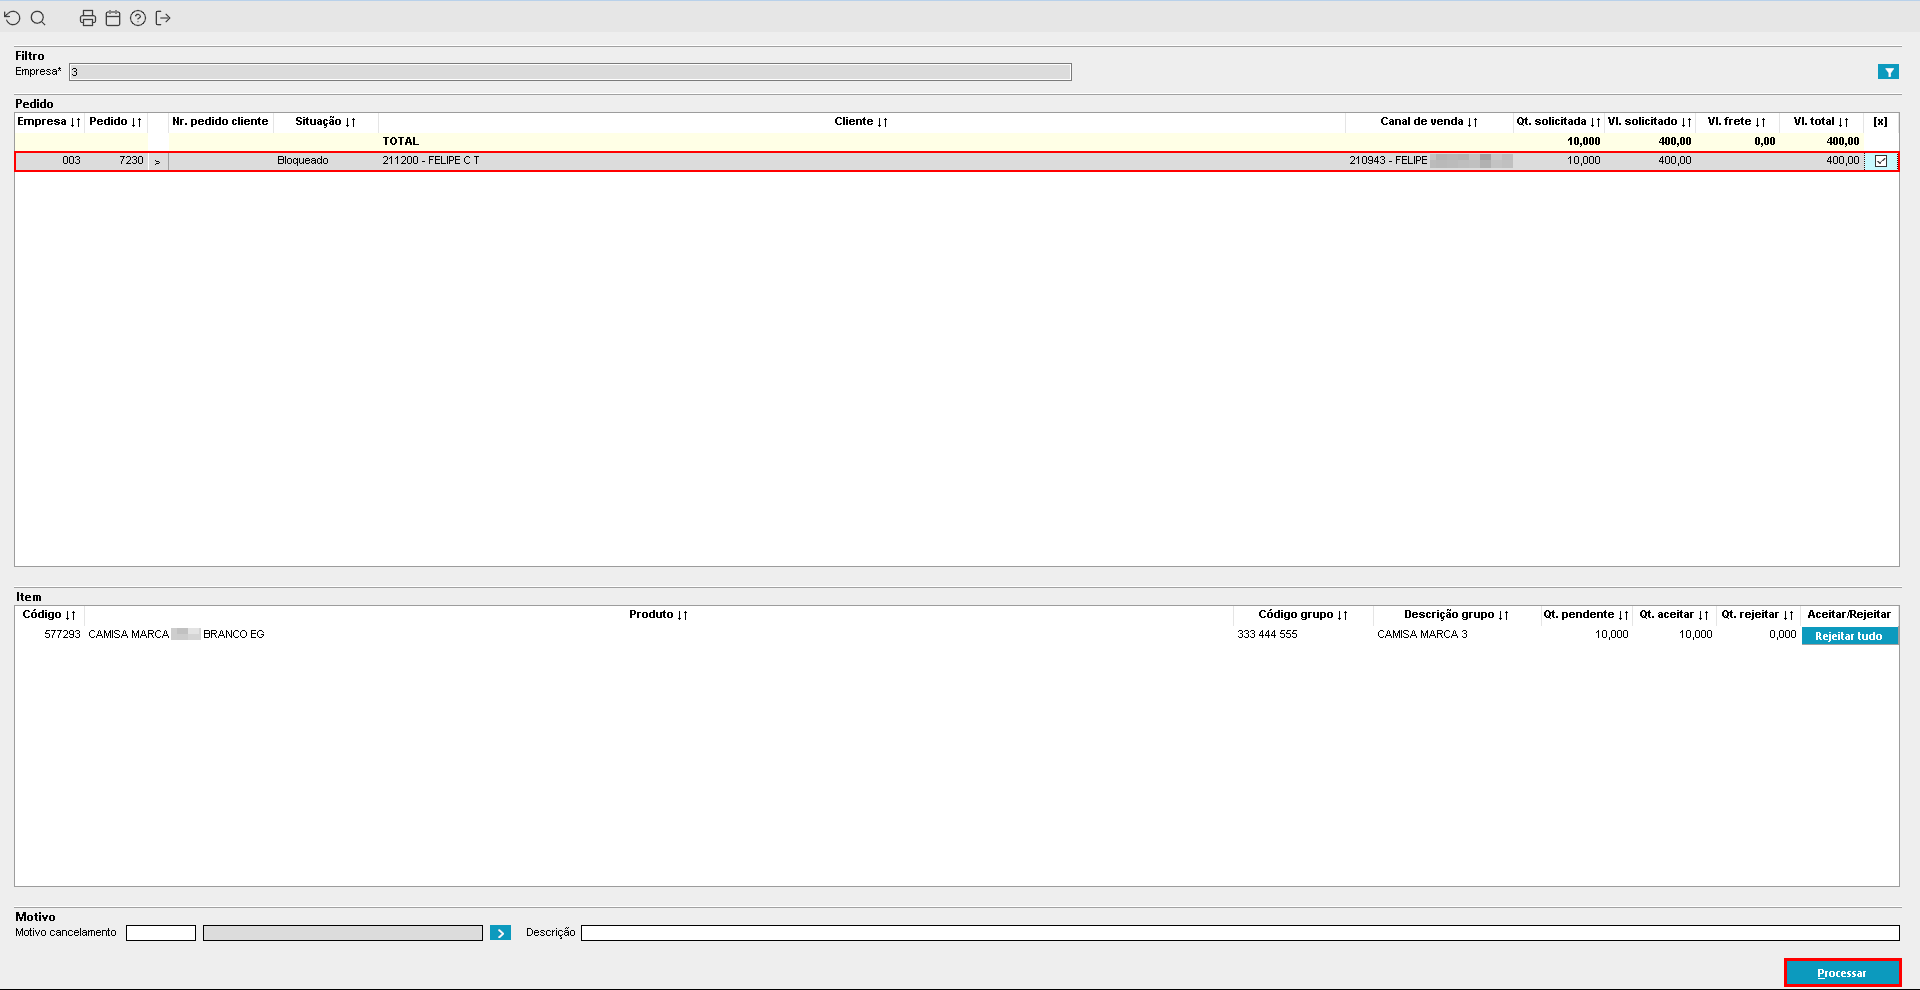
Task: Click group description CAMISA MARCA 3
Action: point(1422,635)
